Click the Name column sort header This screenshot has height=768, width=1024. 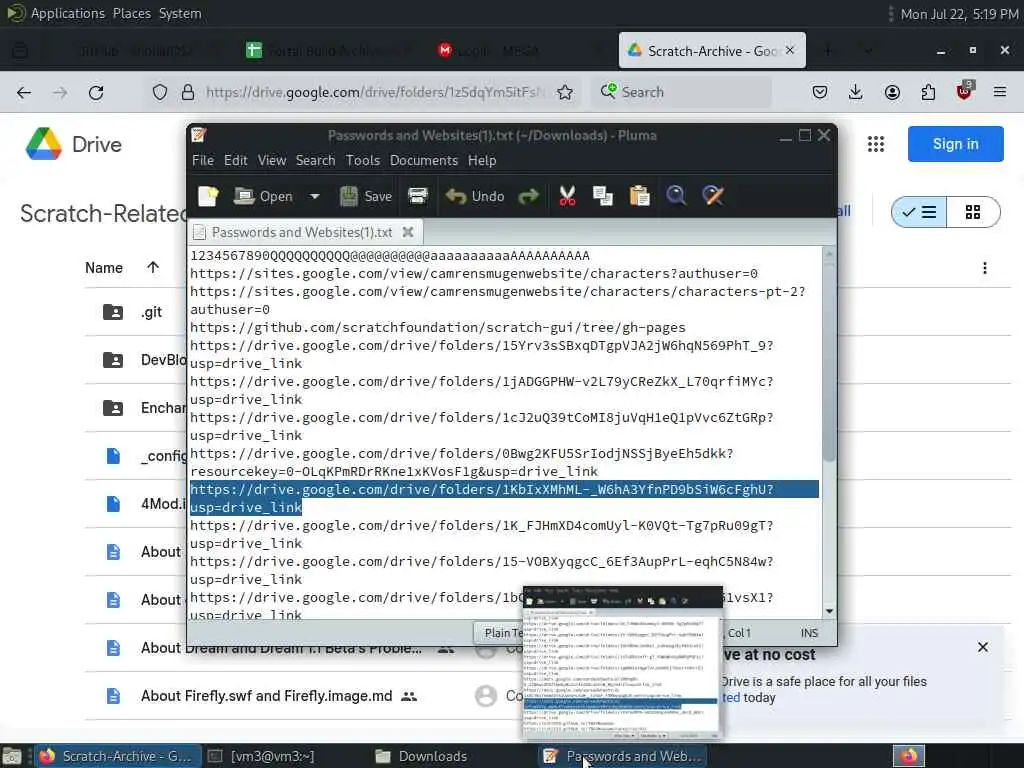[x=104, y=268]
